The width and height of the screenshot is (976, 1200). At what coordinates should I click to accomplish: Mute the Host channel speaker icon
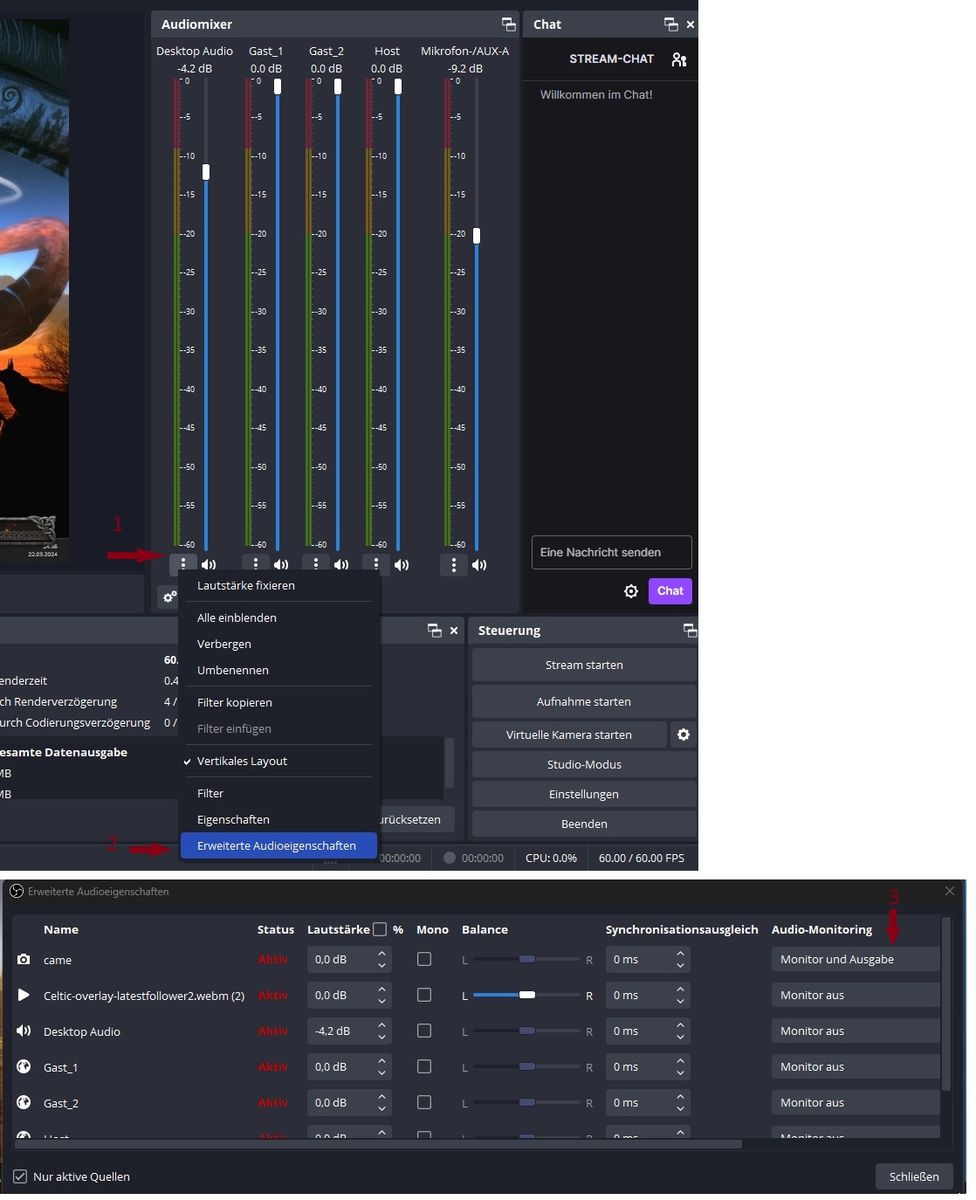click(401, 565)
